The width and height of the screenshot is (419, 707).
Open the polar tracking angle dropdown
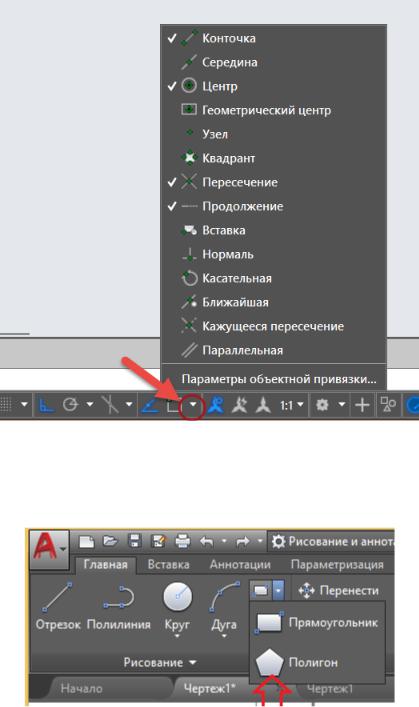pos(90,404)
